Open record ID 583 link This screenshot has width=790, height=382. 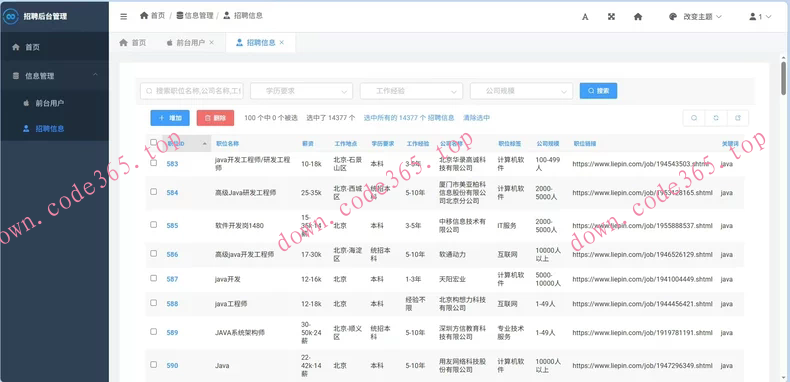click(172, 164)
